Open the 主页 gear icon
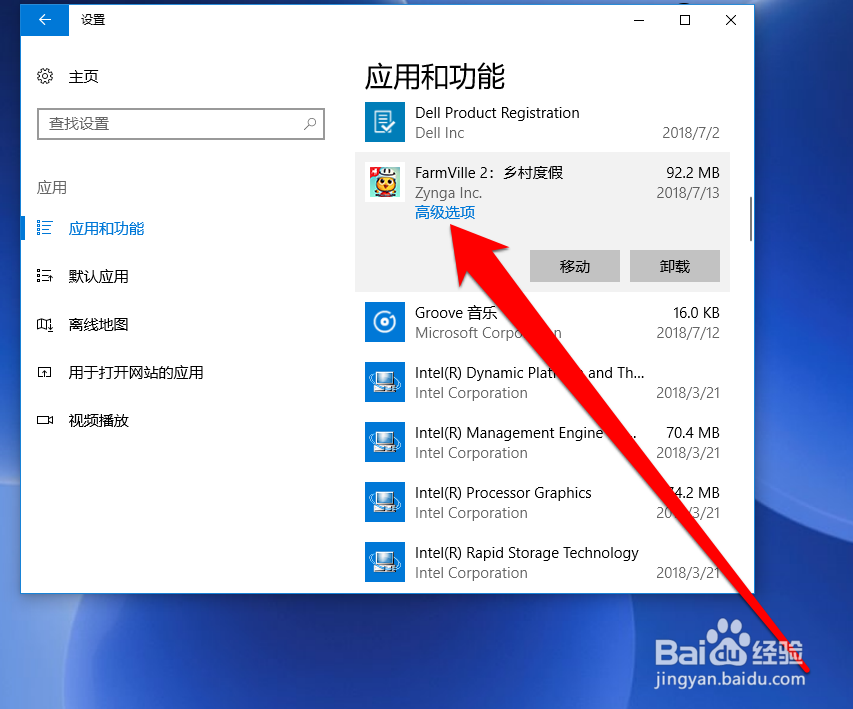The image size is (853, 709). [x=45, y=76]
